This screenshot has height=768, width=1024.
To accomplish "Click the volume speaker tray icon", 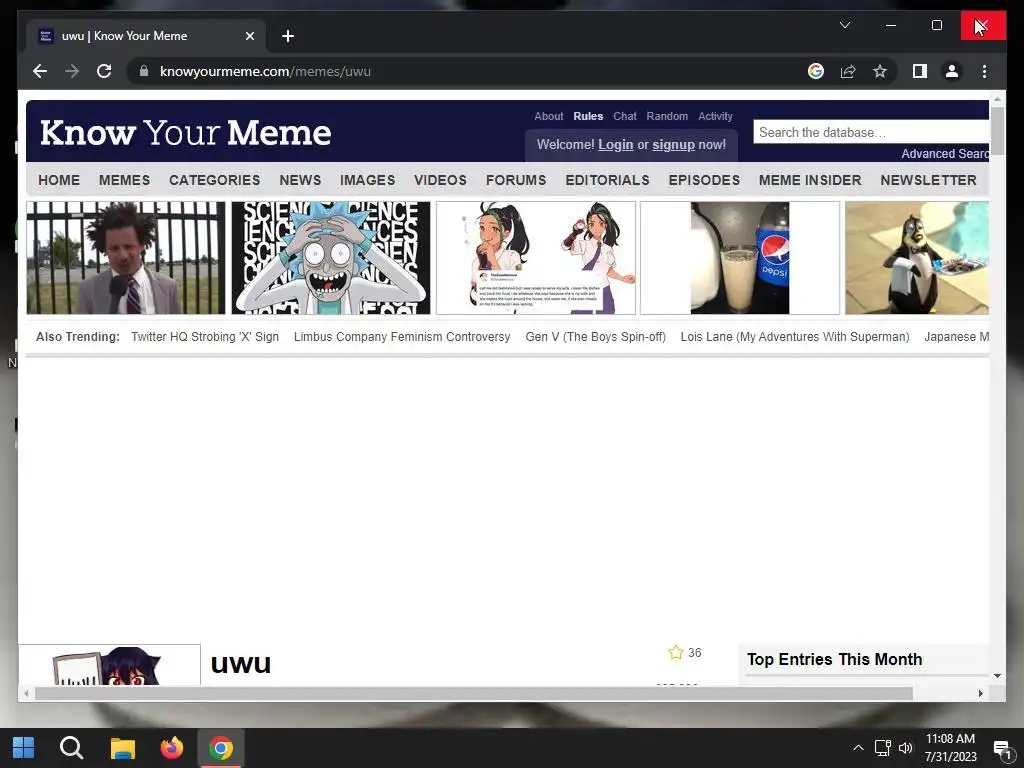I will click(x=905, y=748).
